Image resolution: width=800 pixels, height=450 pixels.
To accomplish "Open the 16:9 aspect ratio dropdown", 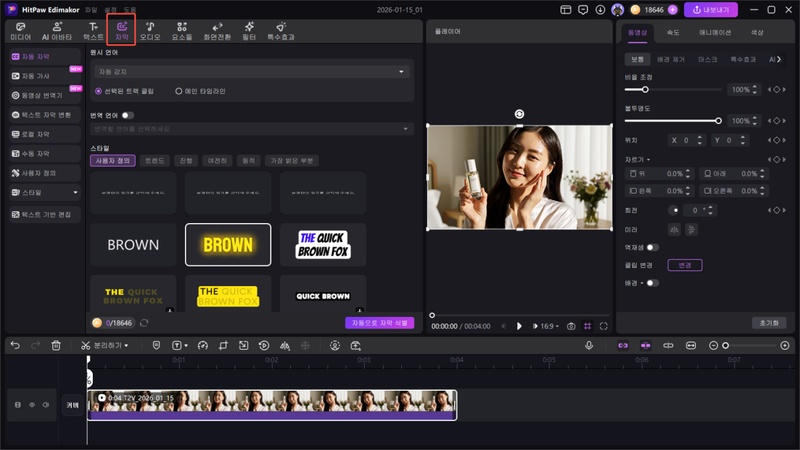I will pos(549,326).
